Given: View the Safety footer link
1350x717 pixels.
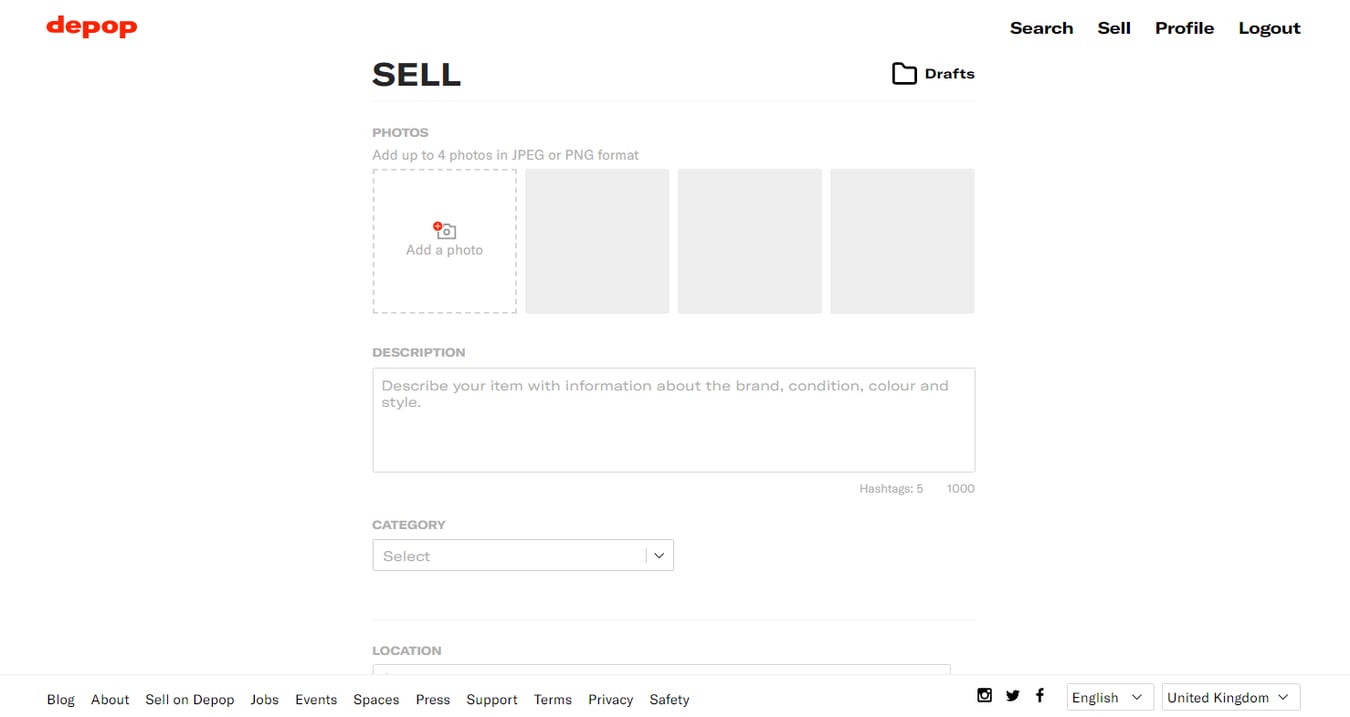Looking at the screenshot, I should point(669,699).
